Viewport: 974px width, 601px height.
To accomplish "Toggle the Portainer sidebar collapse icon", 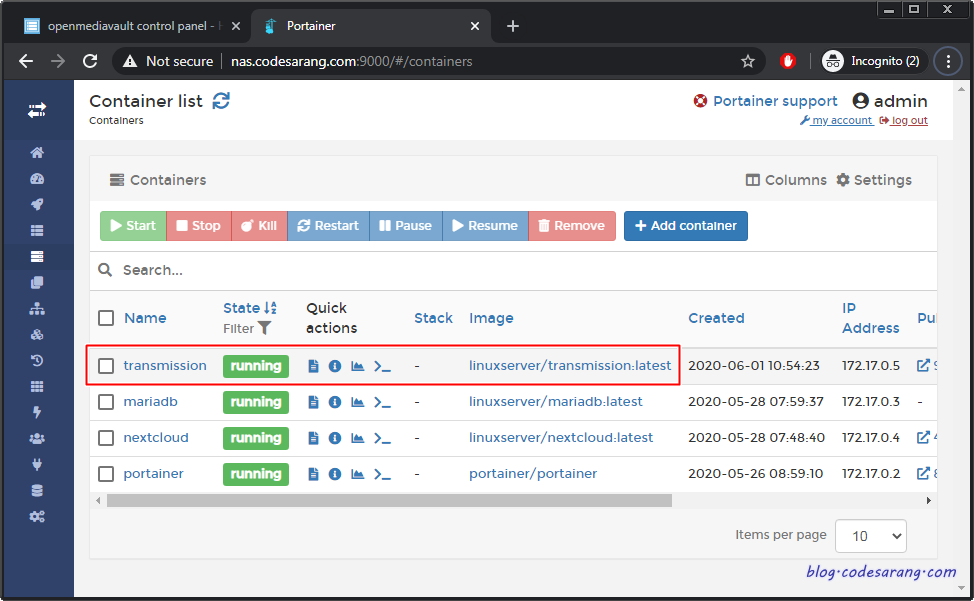I will pos(37,111).
